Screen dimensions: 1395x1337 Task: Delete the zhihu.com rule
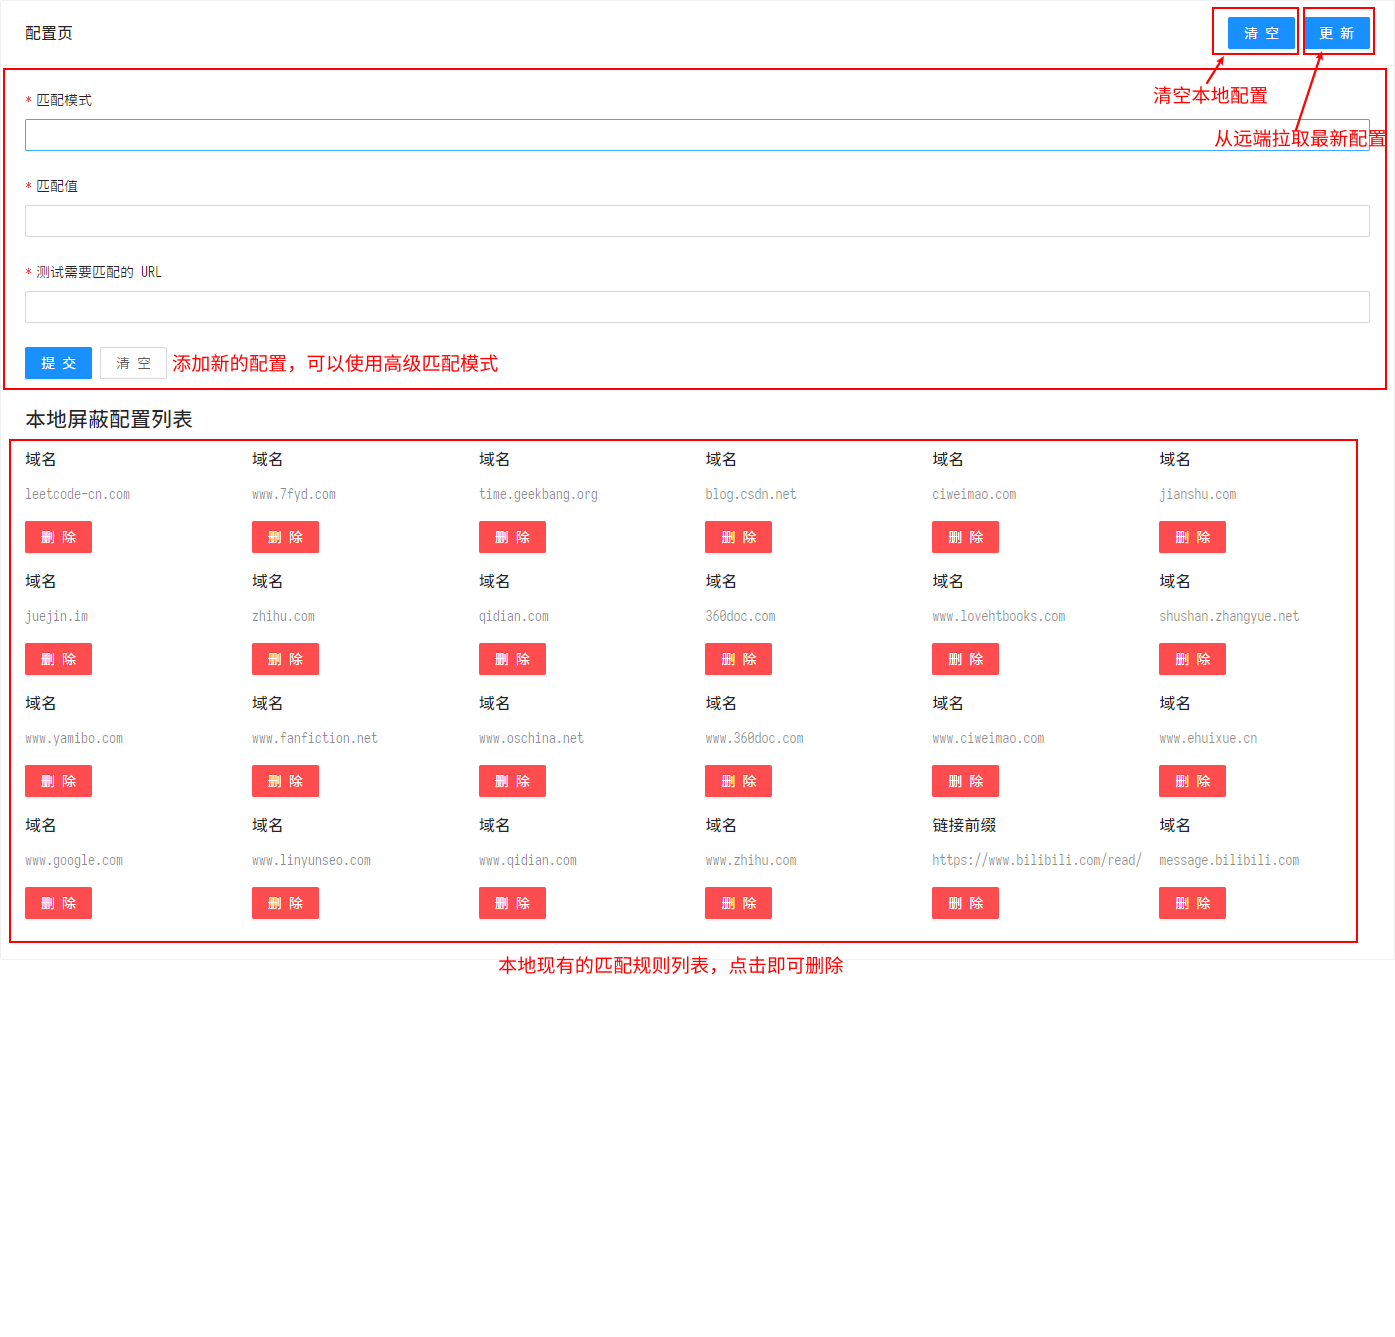coord(285,659)
